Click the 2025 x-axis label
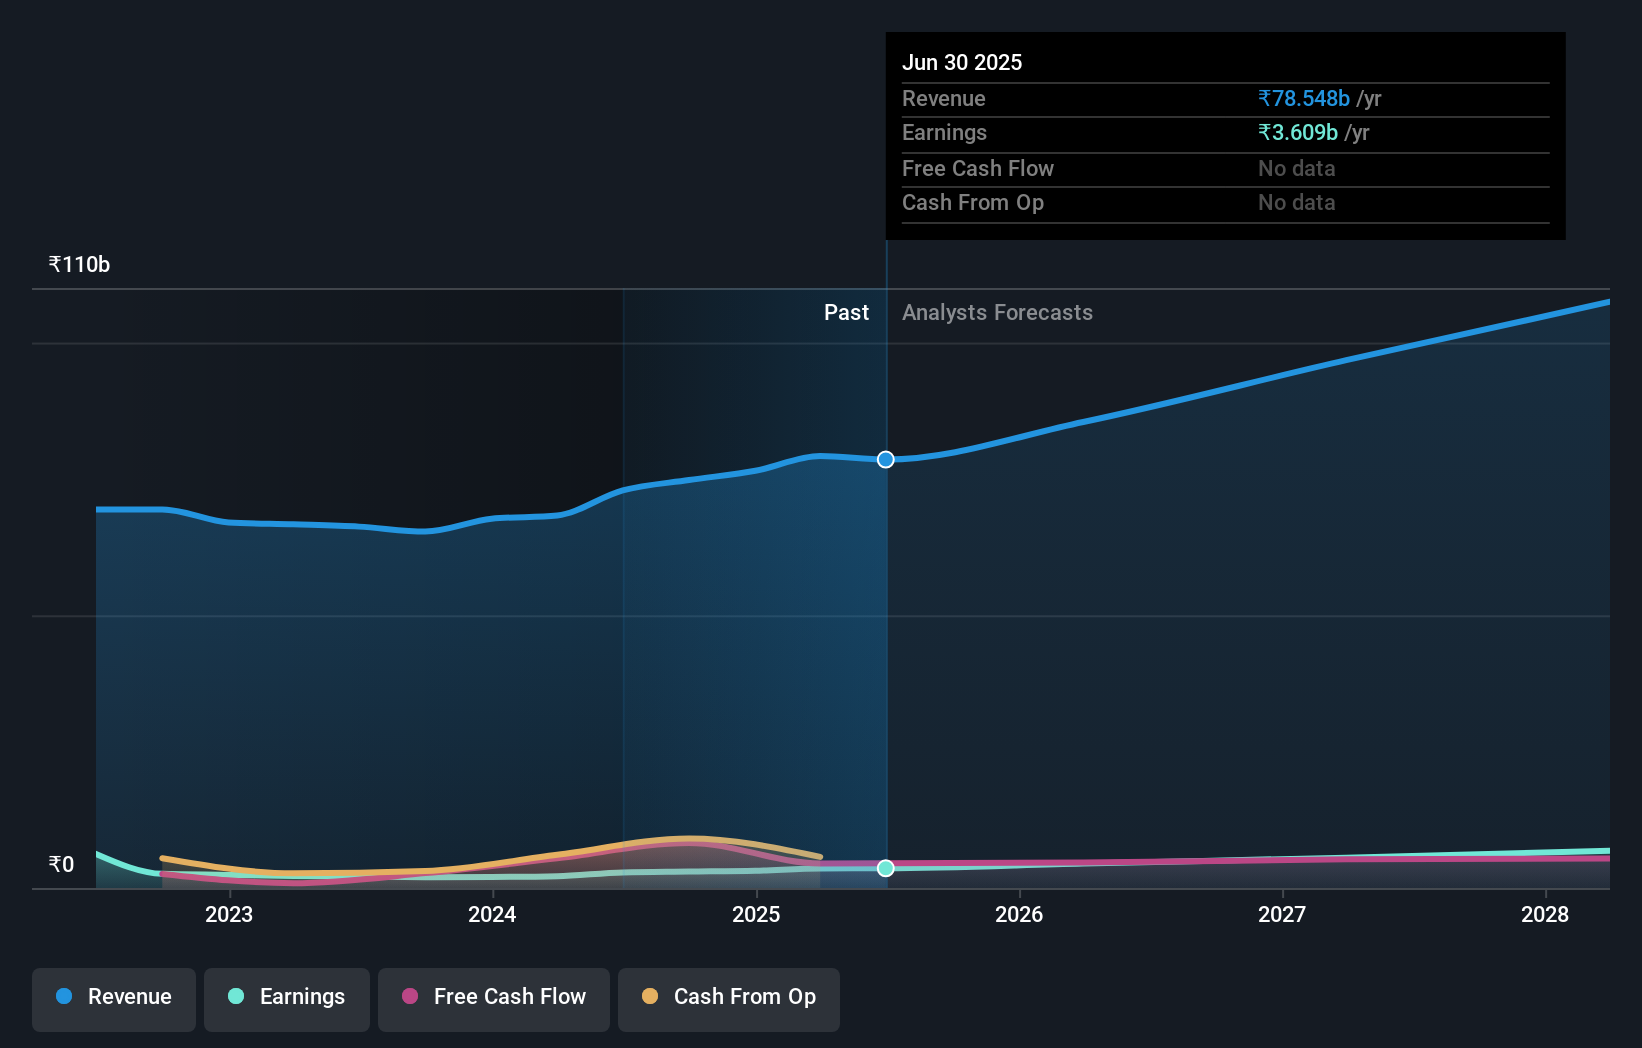Viewport: 1642px width, 1048px height. click(756, 914)
